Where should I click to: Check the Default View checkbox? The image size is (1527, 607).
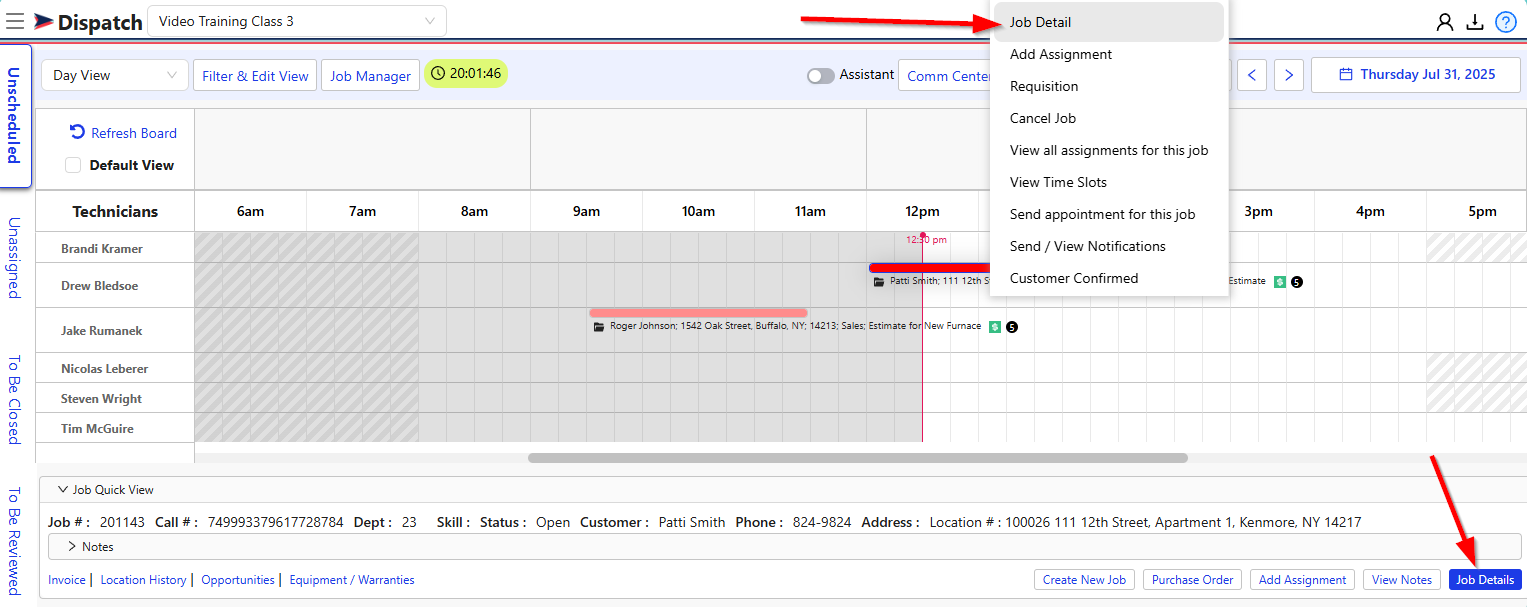[x=73, y=165]
